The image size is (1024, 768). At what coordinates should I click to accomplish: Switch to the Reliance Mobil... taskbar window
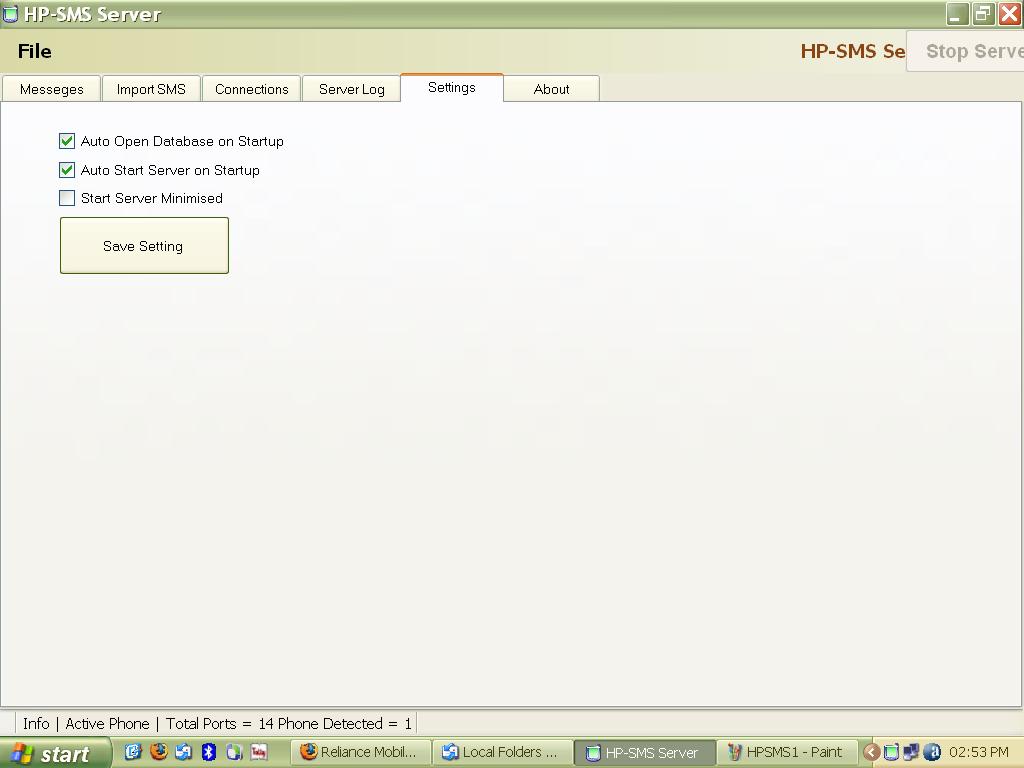point(359,752)
